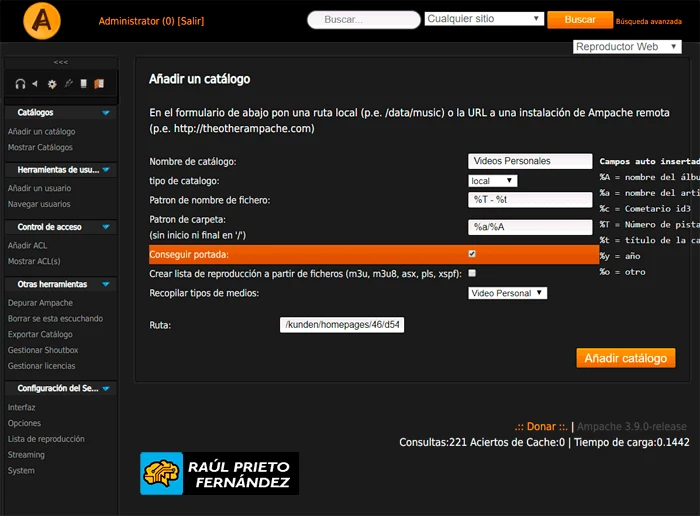
Task: Collapse the sidebar with the <<< control
Action: tap(60, 62)
